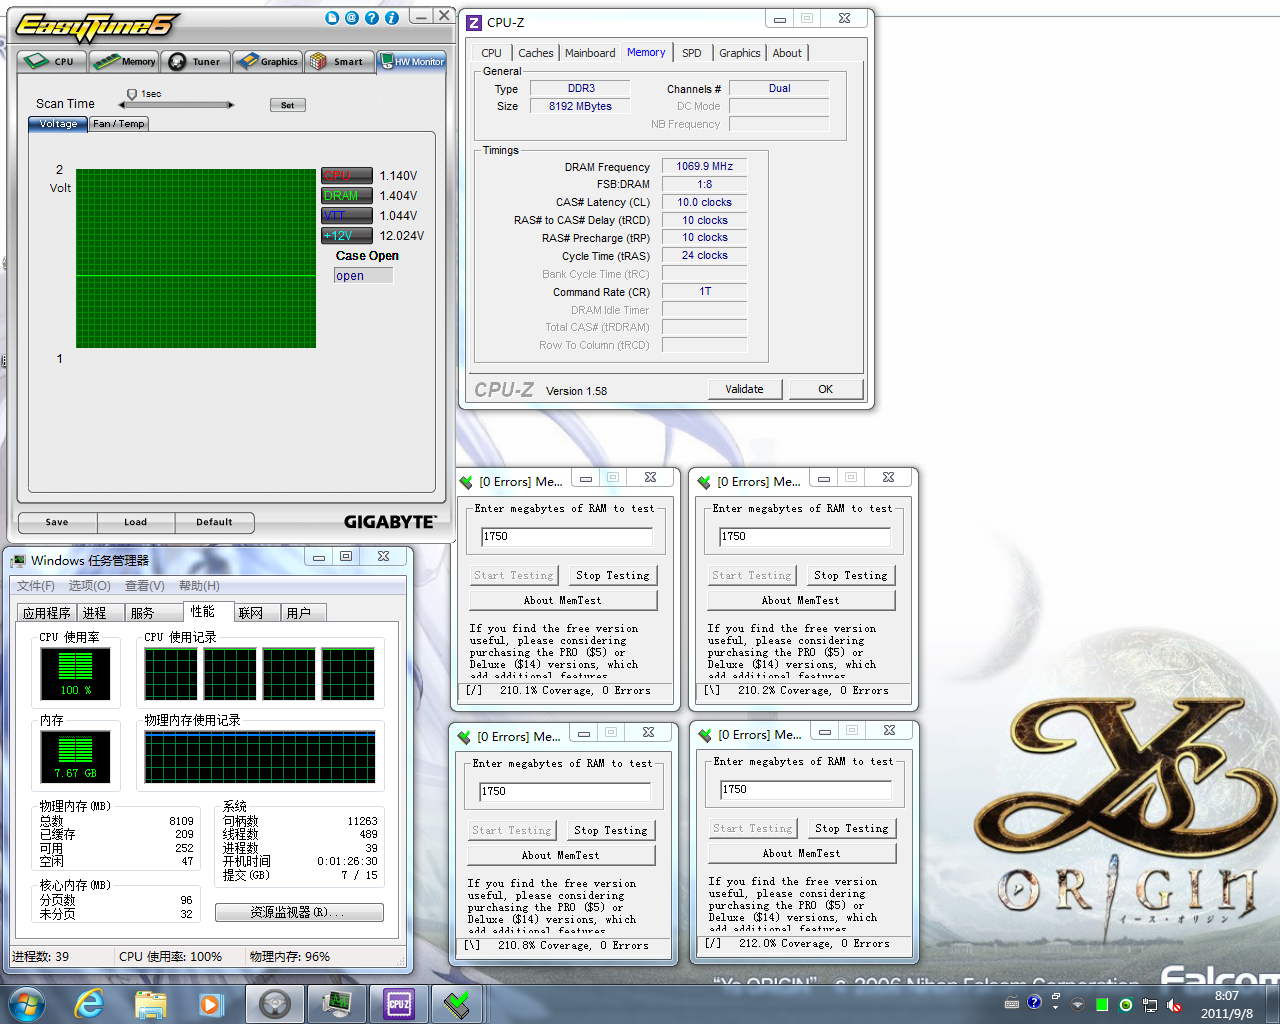Image resolution: width=1280 pixels, height=1024 pixels.
Task: Click the EasyTune6 info icon
Action: pos(392,18)
